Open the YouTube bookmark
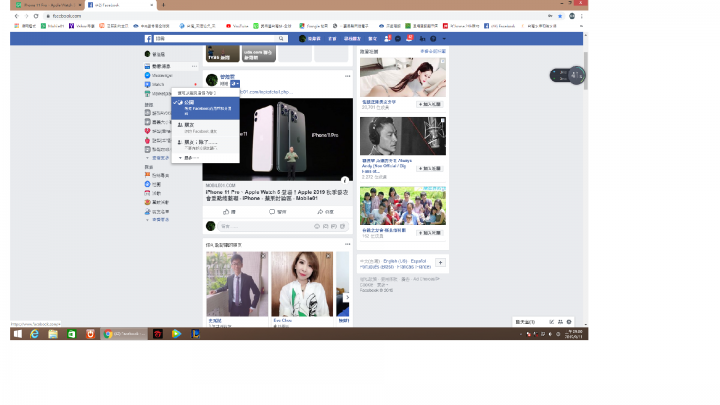720x405 pixels. pos(237,26)
